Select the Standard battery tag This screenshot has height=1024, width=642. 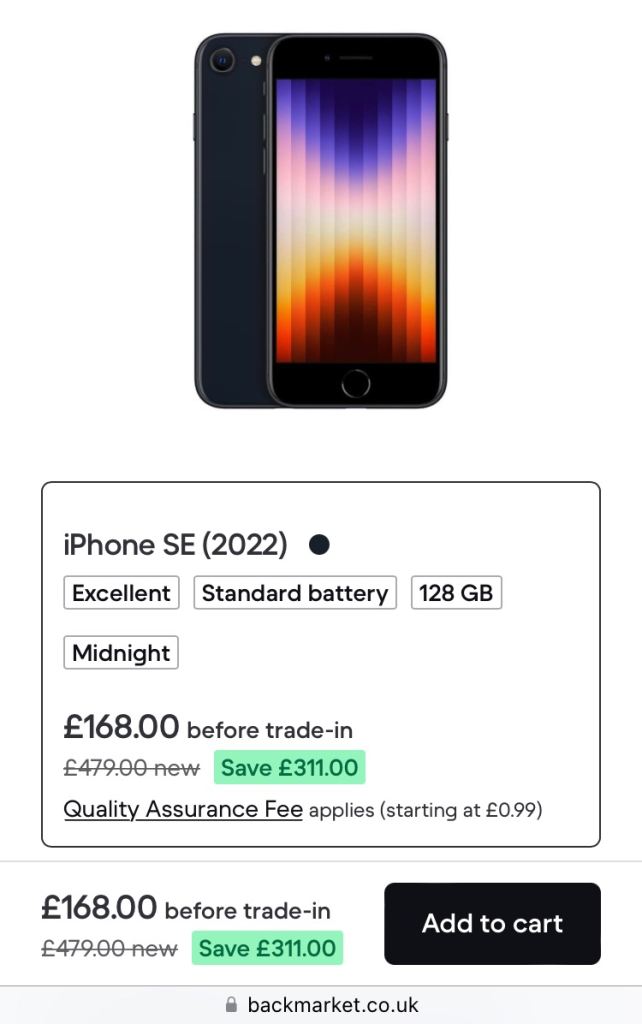pyautogui.click(x=295, y=593)
